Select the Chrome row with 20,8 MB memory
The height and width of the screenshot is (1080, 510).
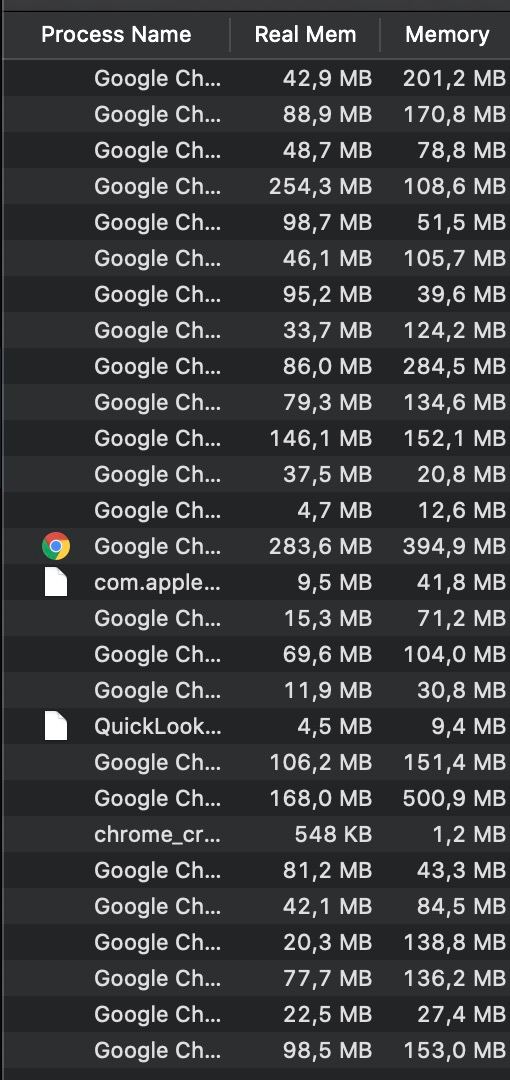(256, 474)
